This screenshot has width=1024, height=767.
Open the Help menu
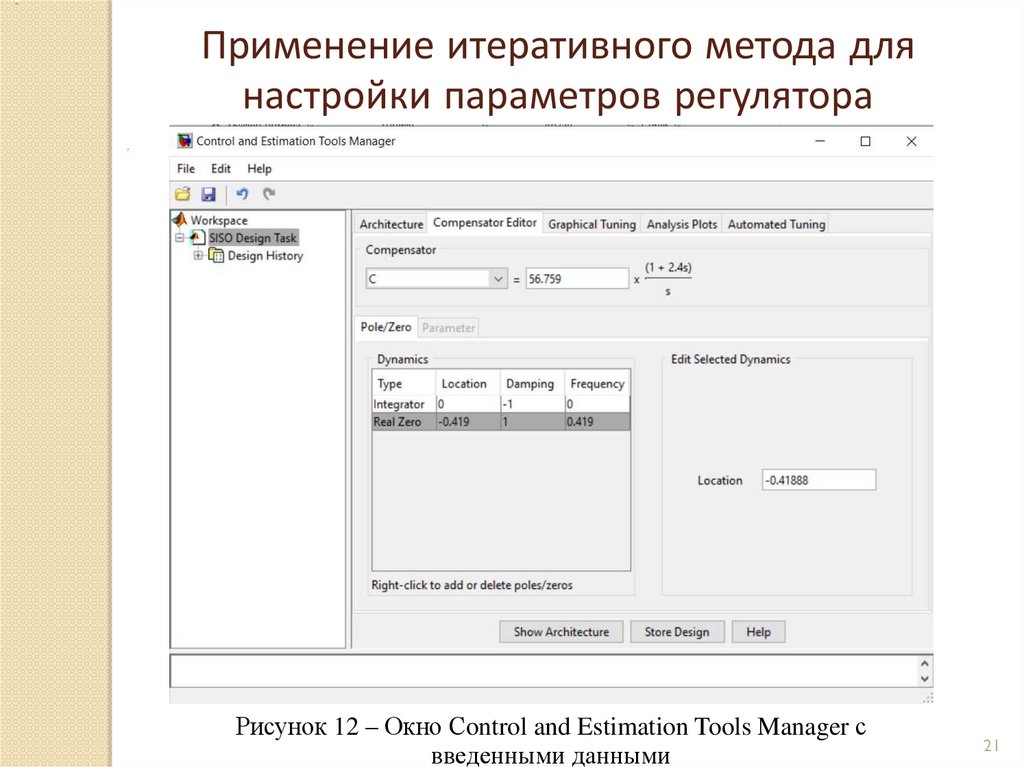click(259, 169)
